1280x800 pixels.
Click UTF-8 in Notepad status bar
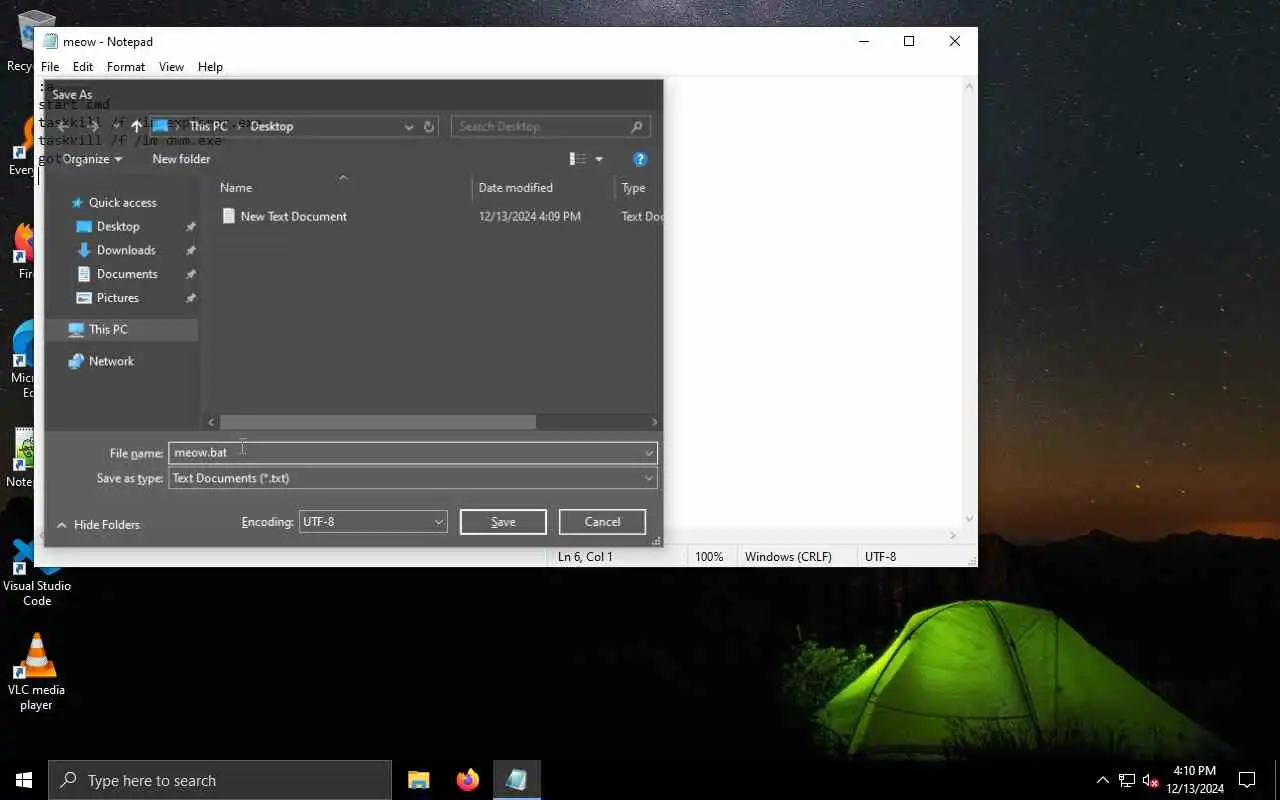[880, 557]
